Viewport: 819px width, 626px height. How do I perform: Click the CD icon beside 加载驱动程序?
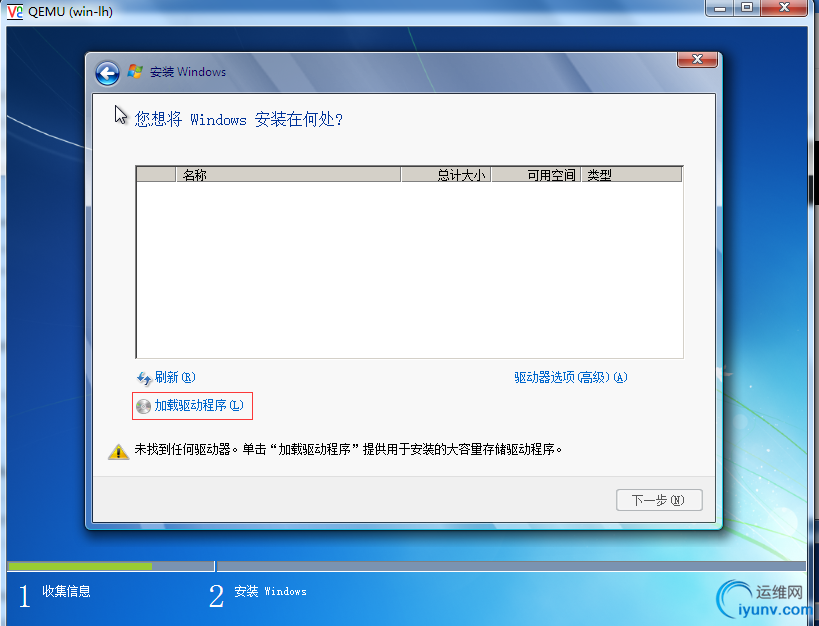[143, 407]
